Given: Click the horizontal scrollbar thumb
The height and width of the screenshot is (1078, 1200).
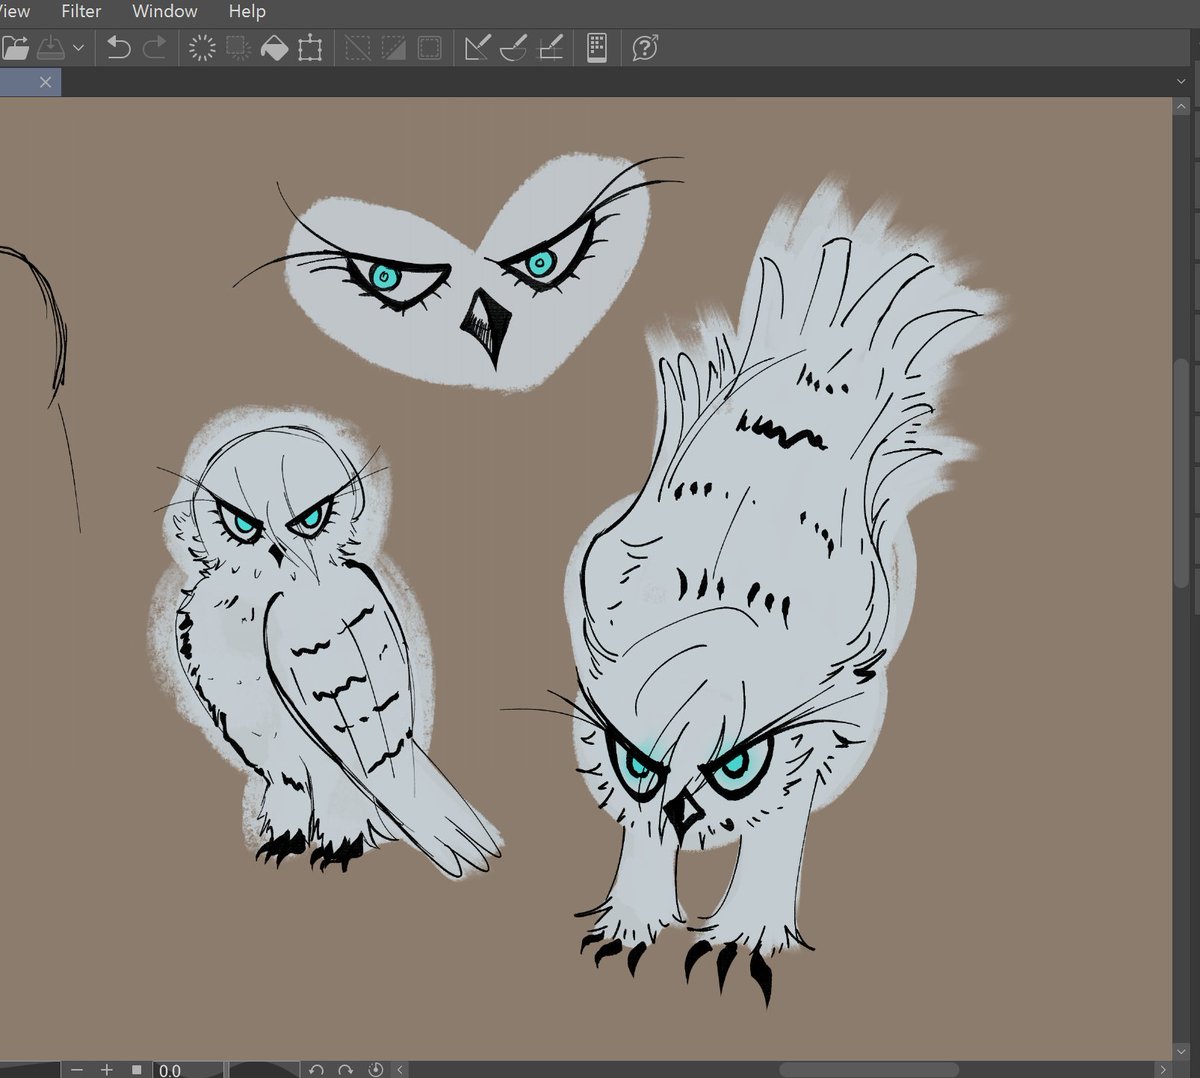Looking at the screenshot, I should [x=868, y=1070].
